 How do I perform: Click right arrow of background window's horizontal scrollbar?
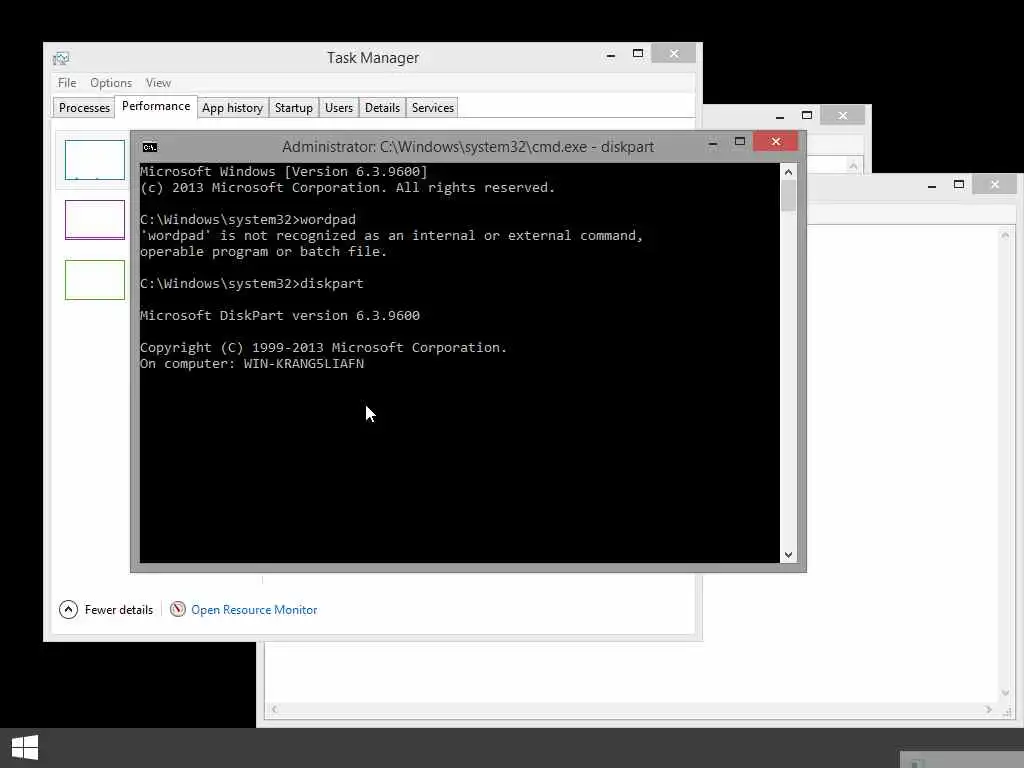tap(989, 709)
